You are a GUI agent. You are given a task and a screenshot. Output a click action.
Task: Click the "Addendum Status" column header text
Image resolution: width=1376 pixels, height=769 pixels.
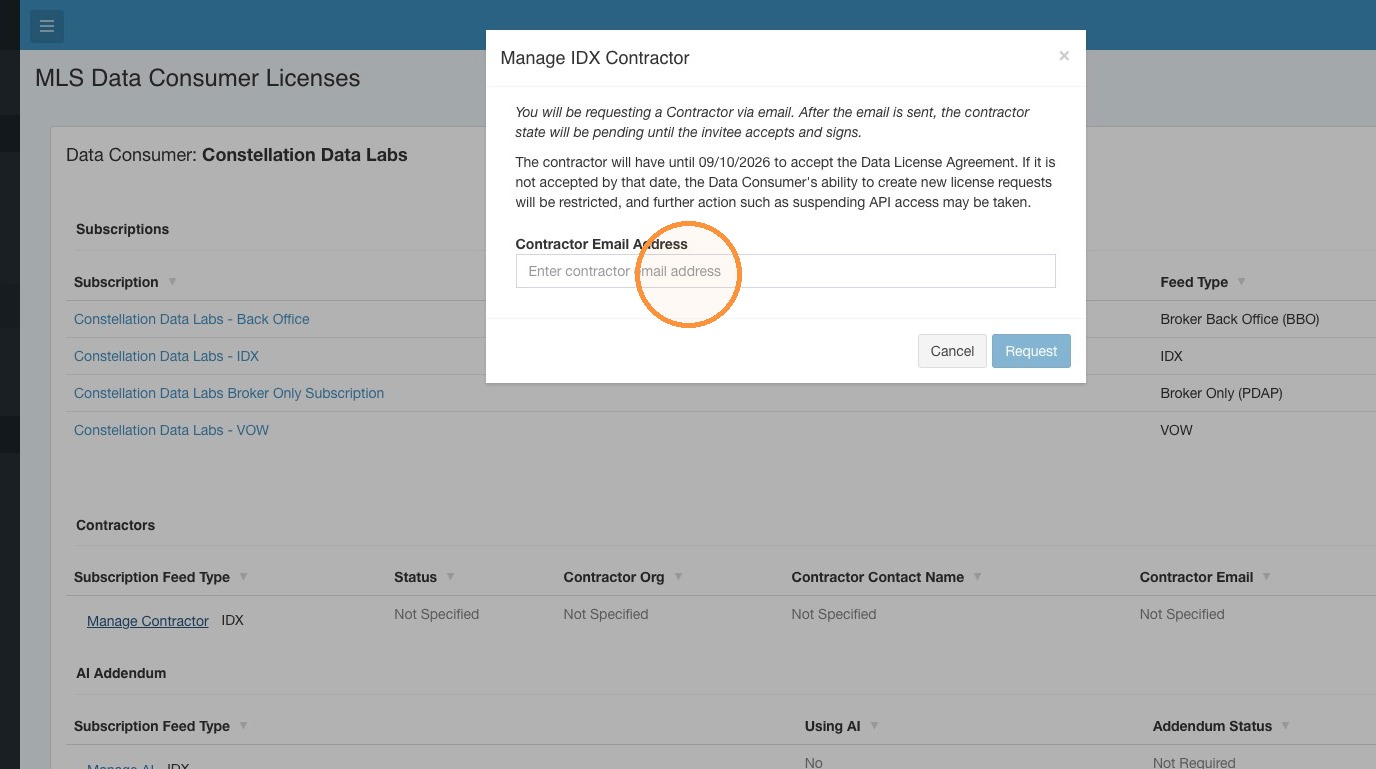(x=1212, y=726)
